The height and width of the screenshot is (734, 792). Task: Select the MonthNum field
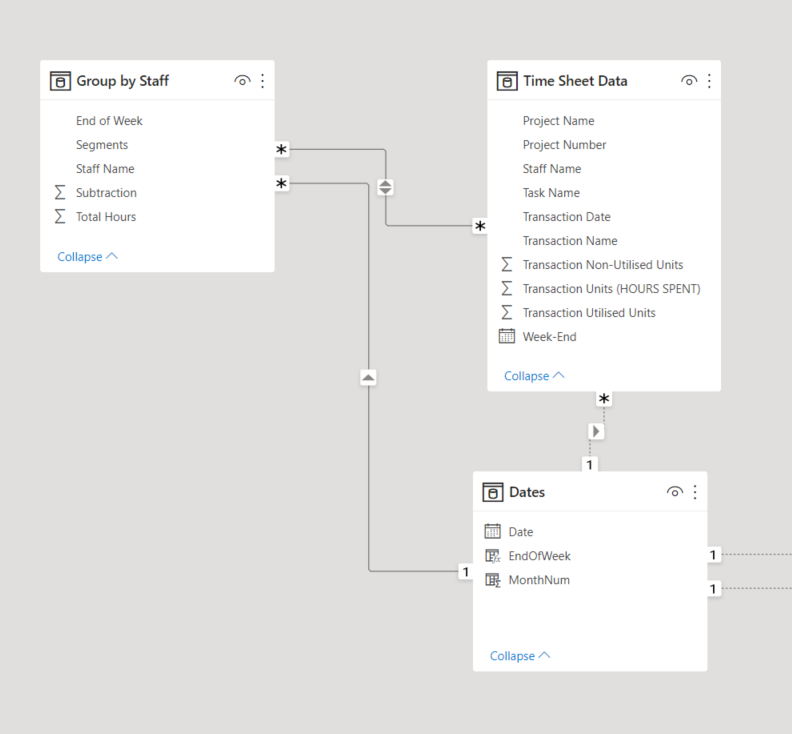coord(539,580)
